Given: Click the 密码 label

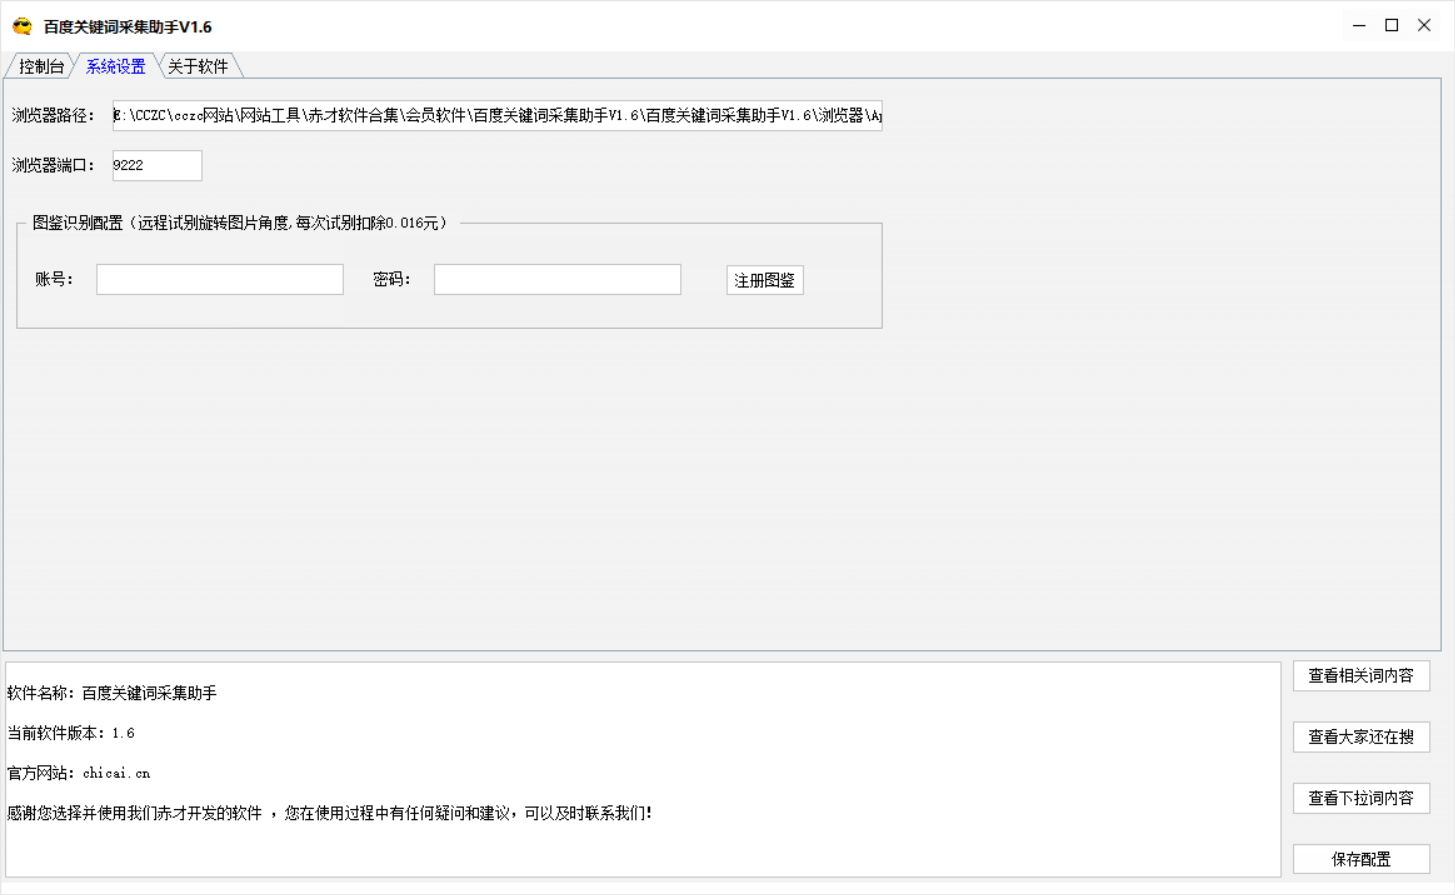Looking at the screenshot, I should point(392,279).
